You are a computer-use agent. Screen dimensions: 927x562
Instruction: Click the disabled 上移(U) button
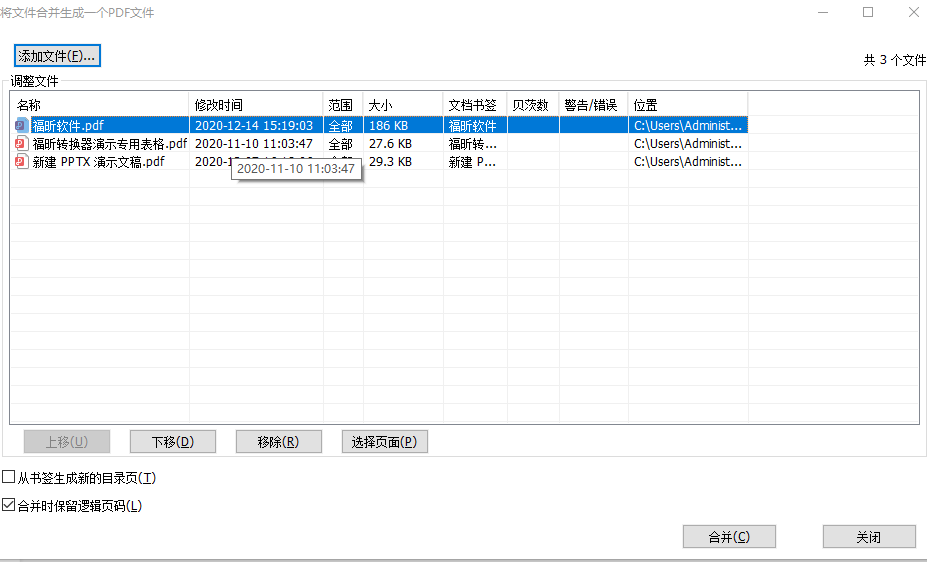tap(67, 441)
